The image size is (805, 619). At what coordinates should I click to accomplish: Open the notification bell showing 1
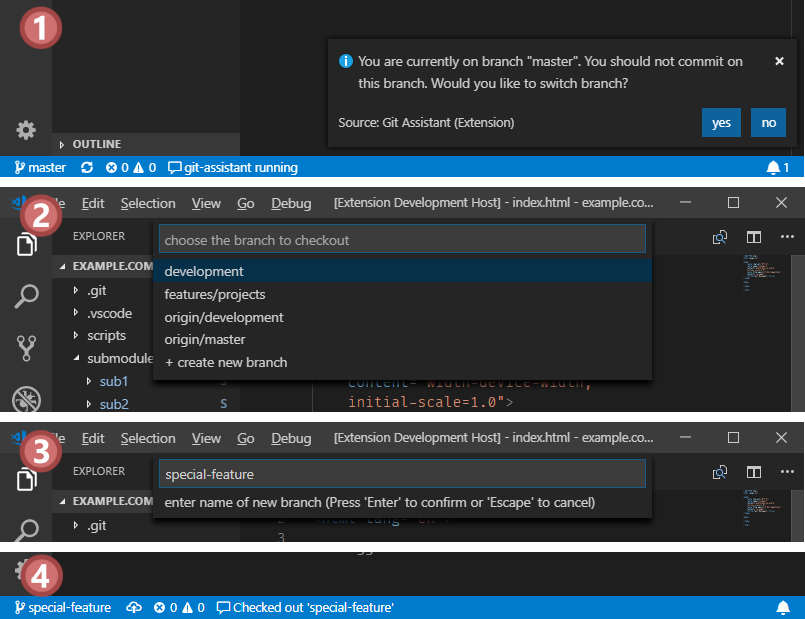pyautogui.click(x=778, y=168)
